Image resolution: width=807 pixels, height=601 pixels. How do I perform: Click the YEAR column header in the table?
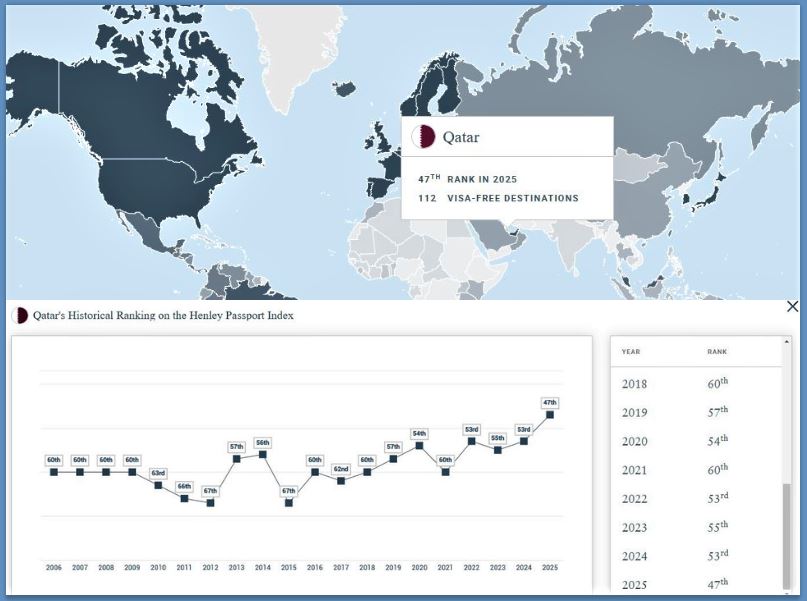click(630, 352)
